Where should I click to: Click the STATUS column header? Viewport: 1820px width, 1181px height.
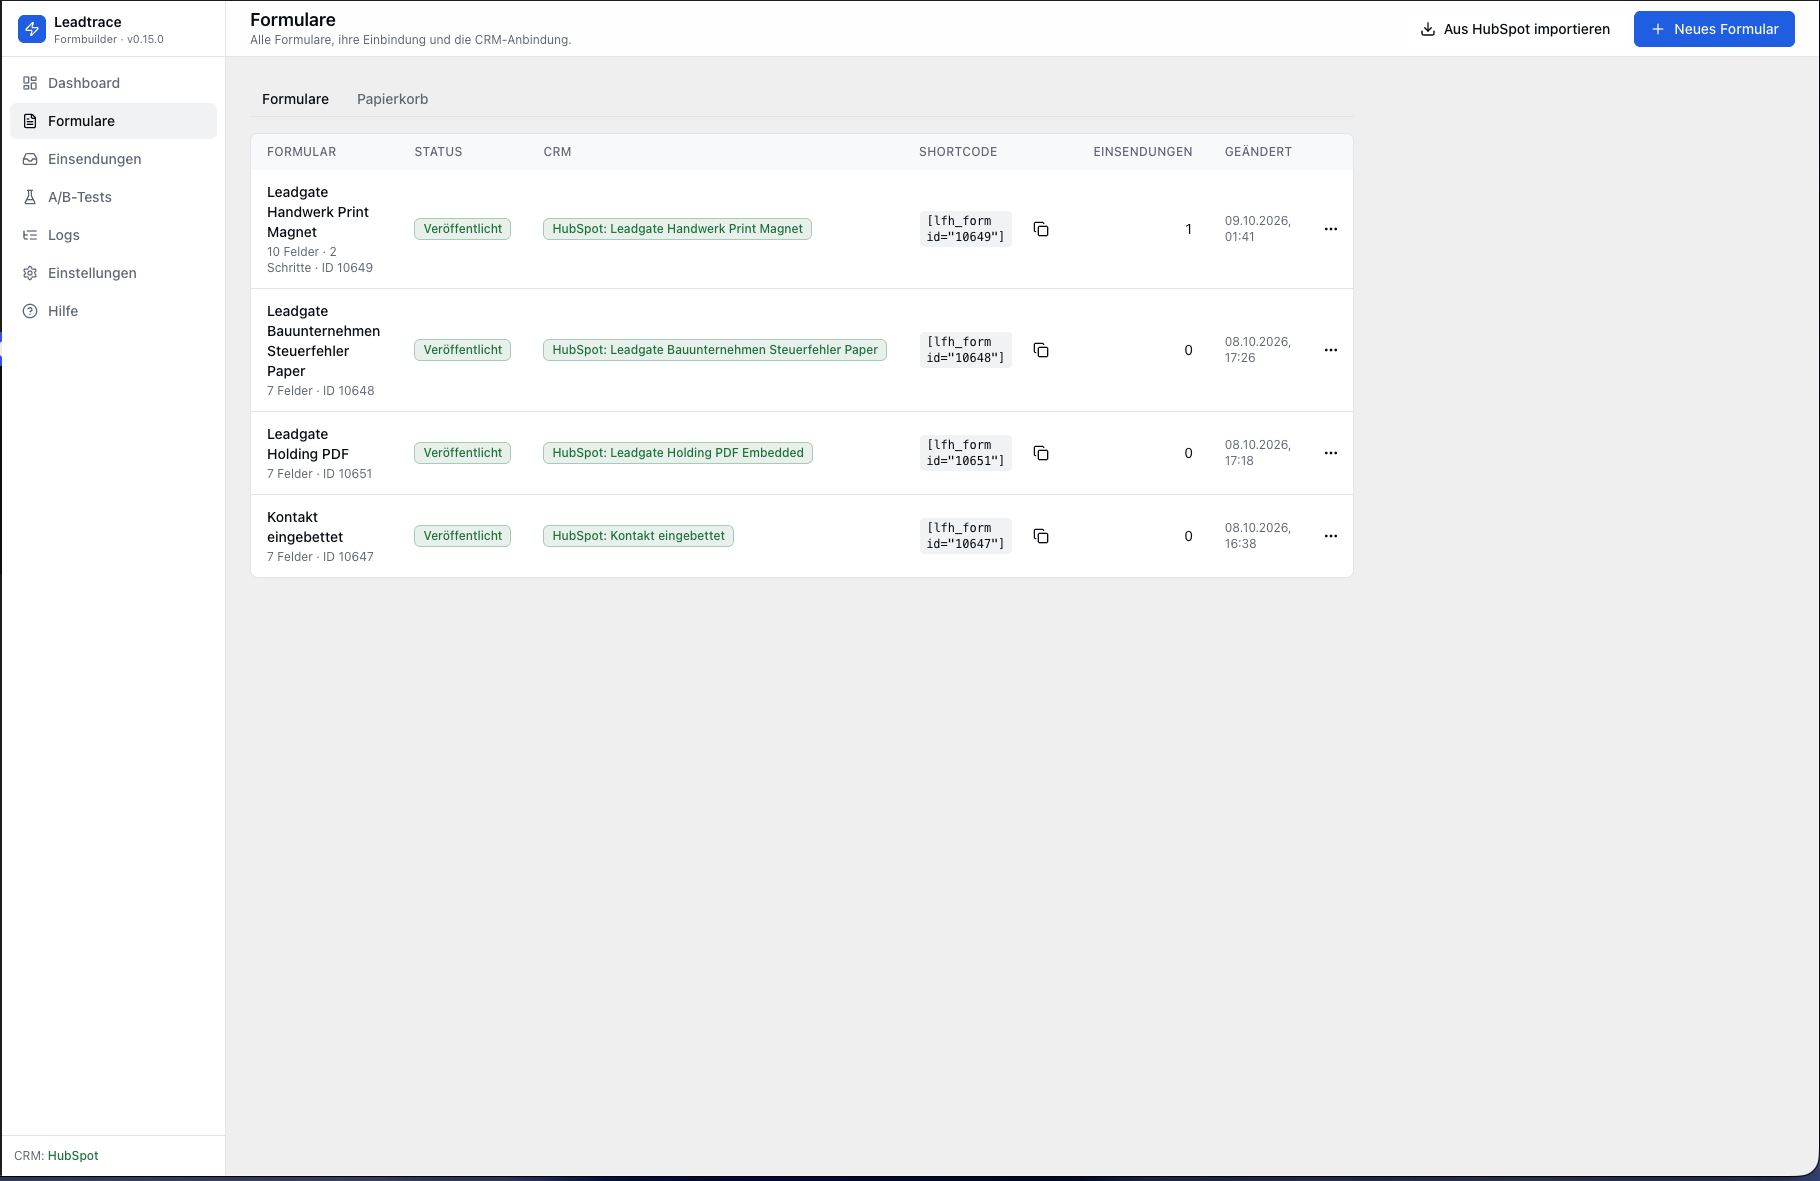[x=438, y=152]
